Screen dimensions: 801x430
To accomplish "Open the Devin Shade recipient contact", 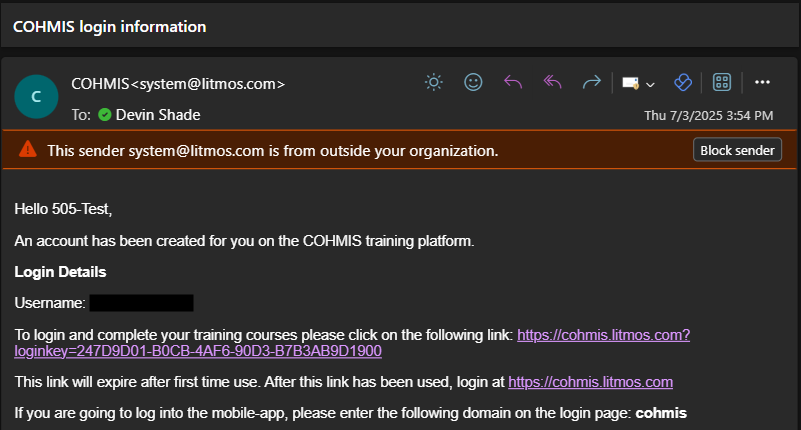I will [158, 115].
